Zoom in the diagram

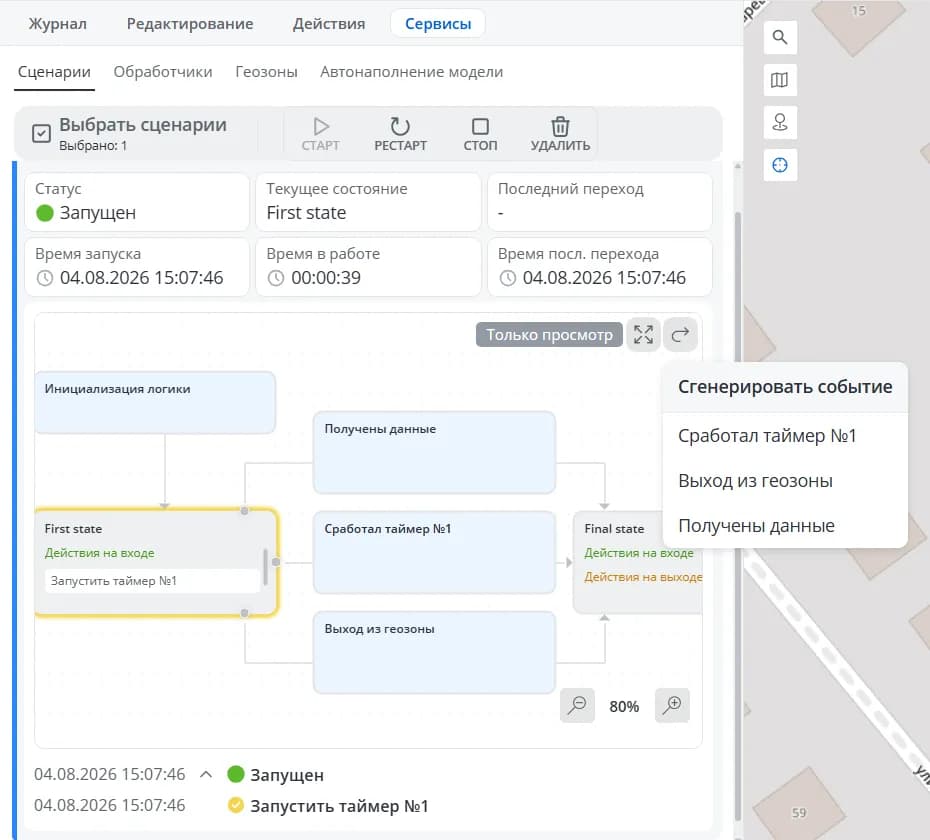coord(672,705)
